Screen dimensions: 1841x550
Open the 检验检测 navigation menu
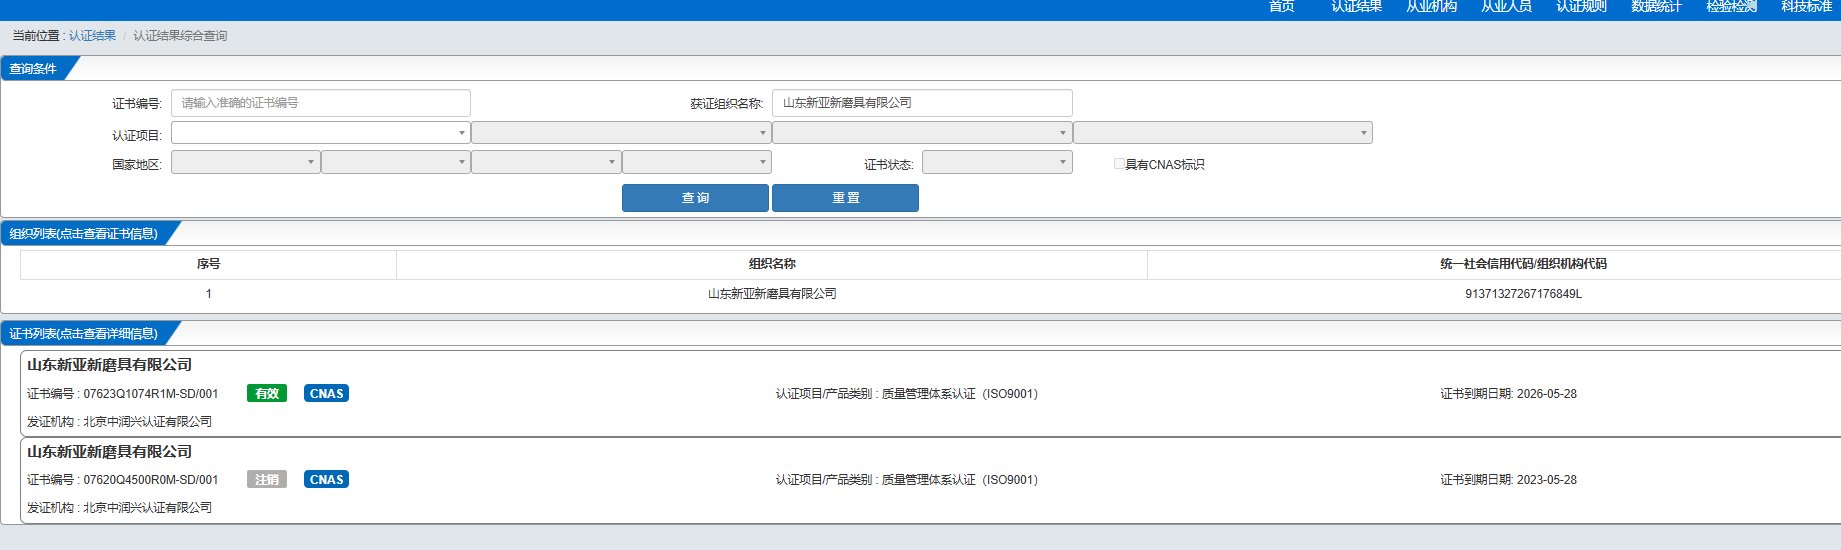point(1731,6)
